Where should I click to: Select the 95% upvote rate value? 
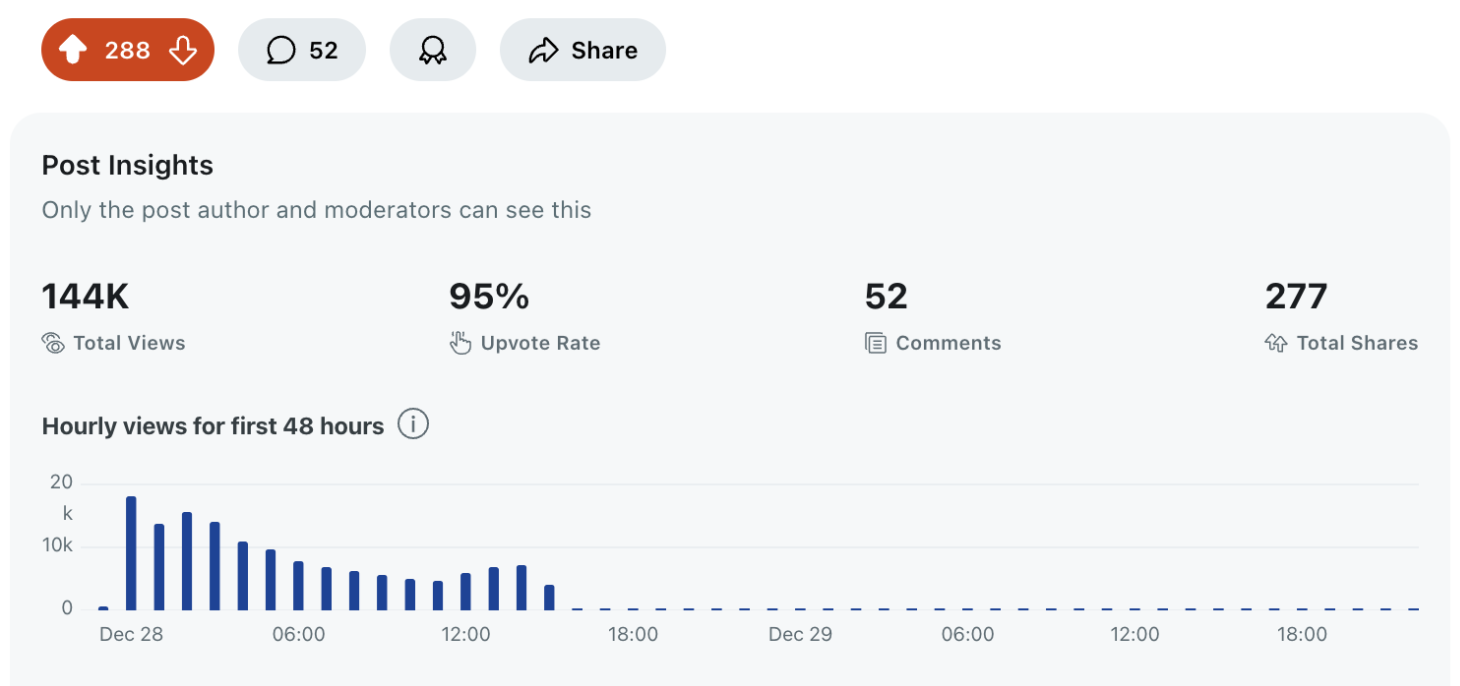click(489, 297)
